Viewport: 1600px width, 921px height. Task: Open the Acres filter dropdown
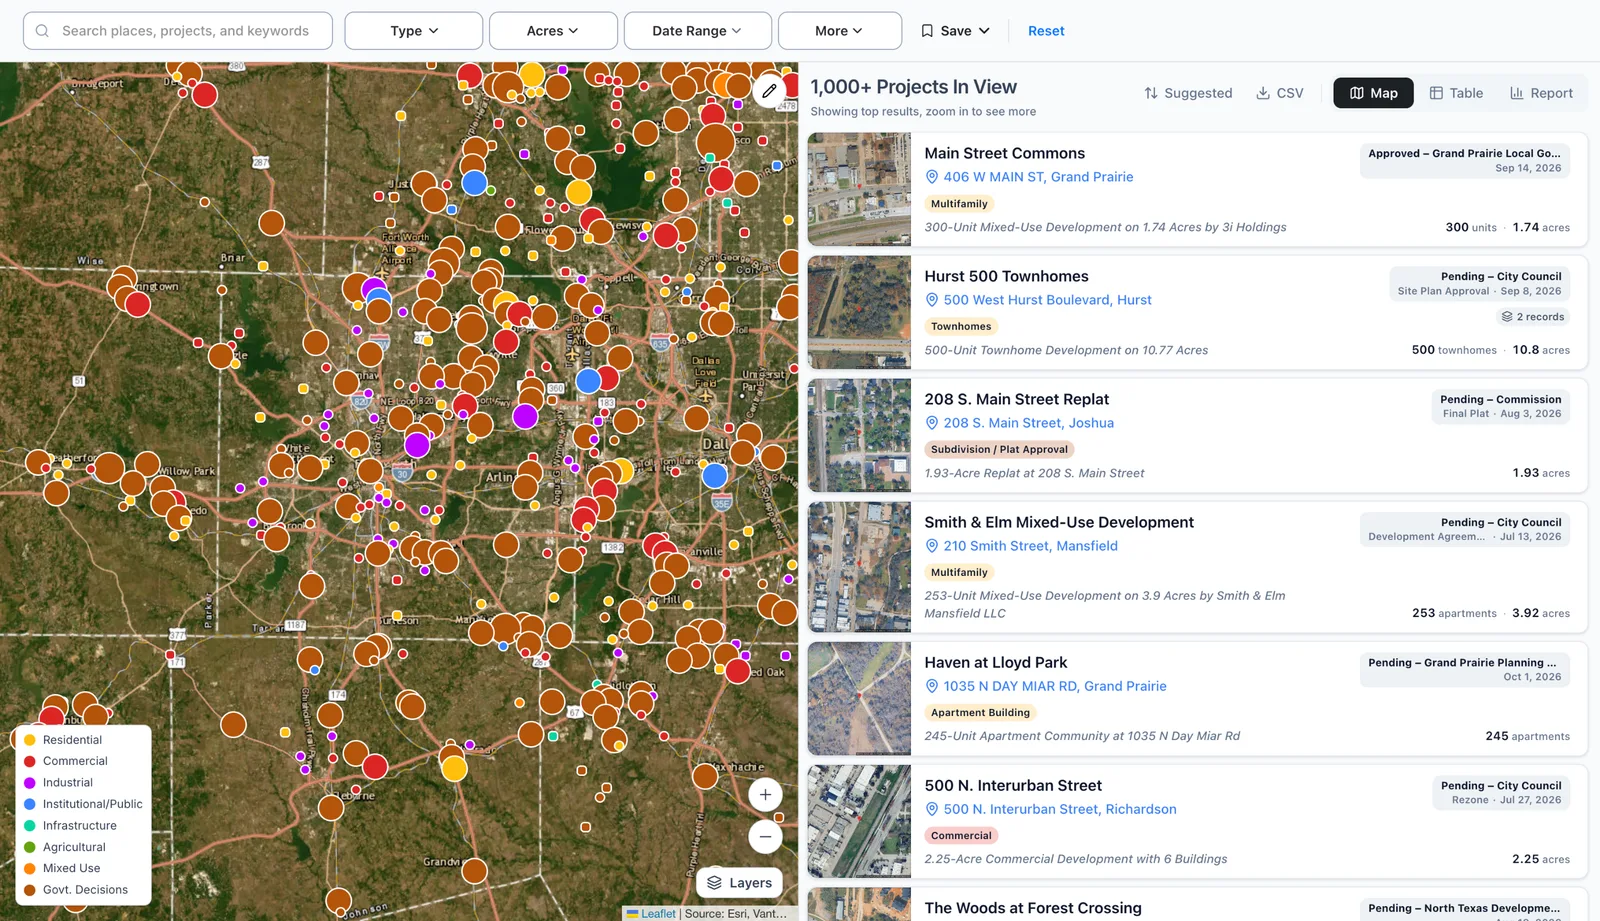point(553,31)
